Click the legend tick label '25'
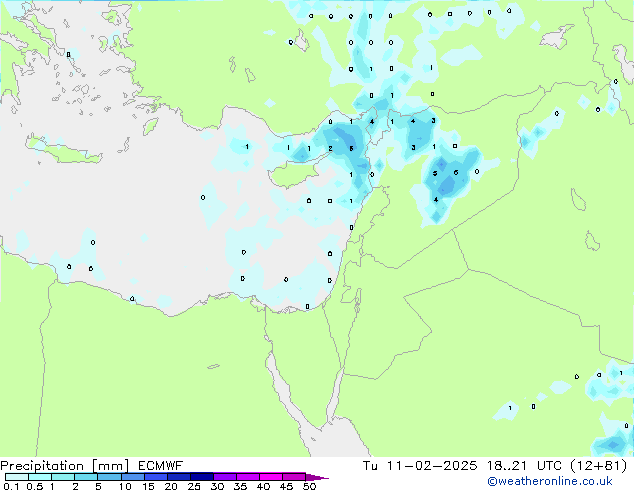 [194, 486]
